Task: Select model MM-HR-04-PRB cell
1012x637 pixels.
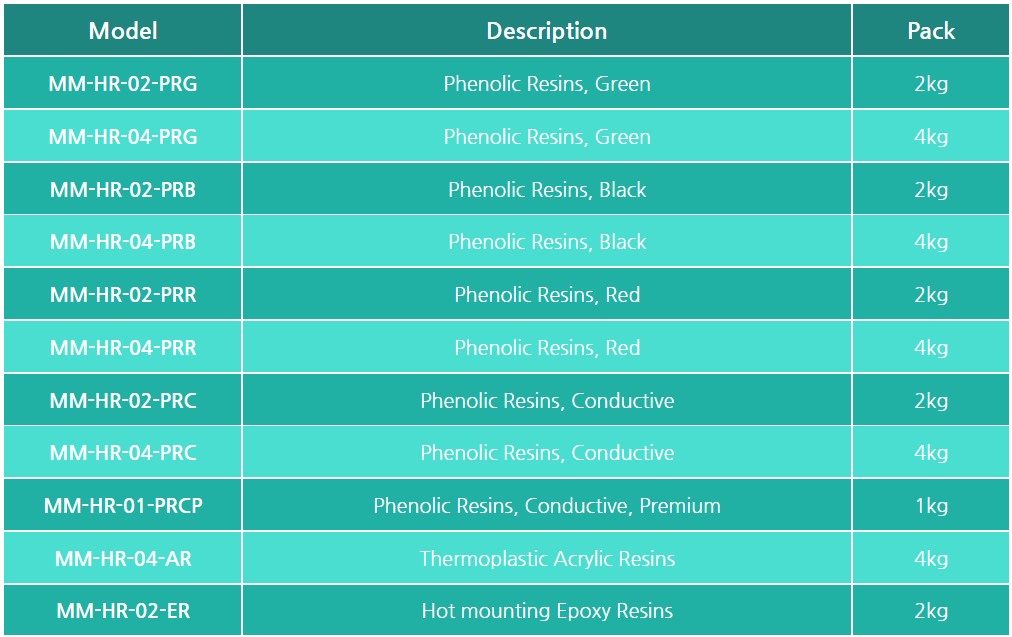Action: coord(123,241)
